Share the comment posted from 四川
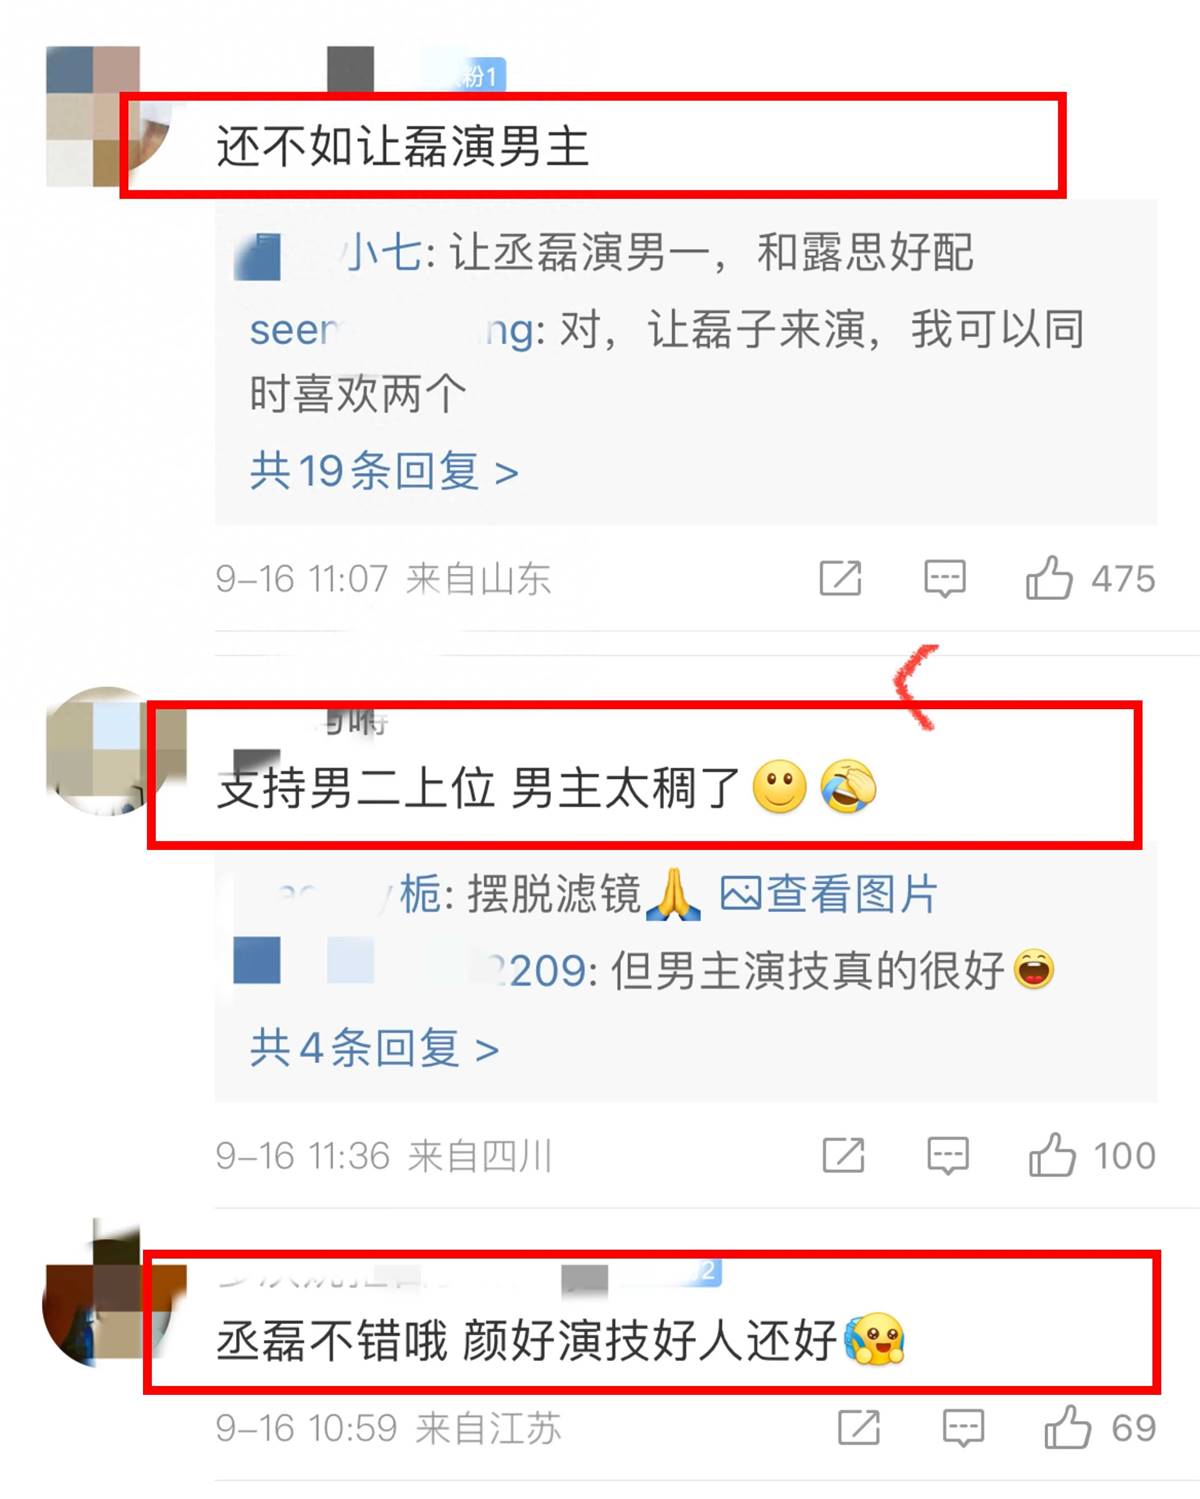This screenshot has height=1499, width=1200. click(843, 1155)
